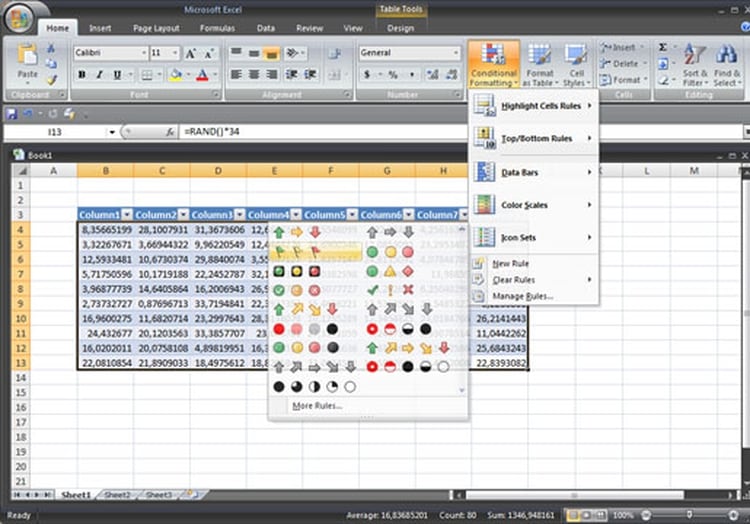The height and width of the screenshot is (524, 750).
Task: Open the Column1 filter dropdown
Action: click(126, 215)
